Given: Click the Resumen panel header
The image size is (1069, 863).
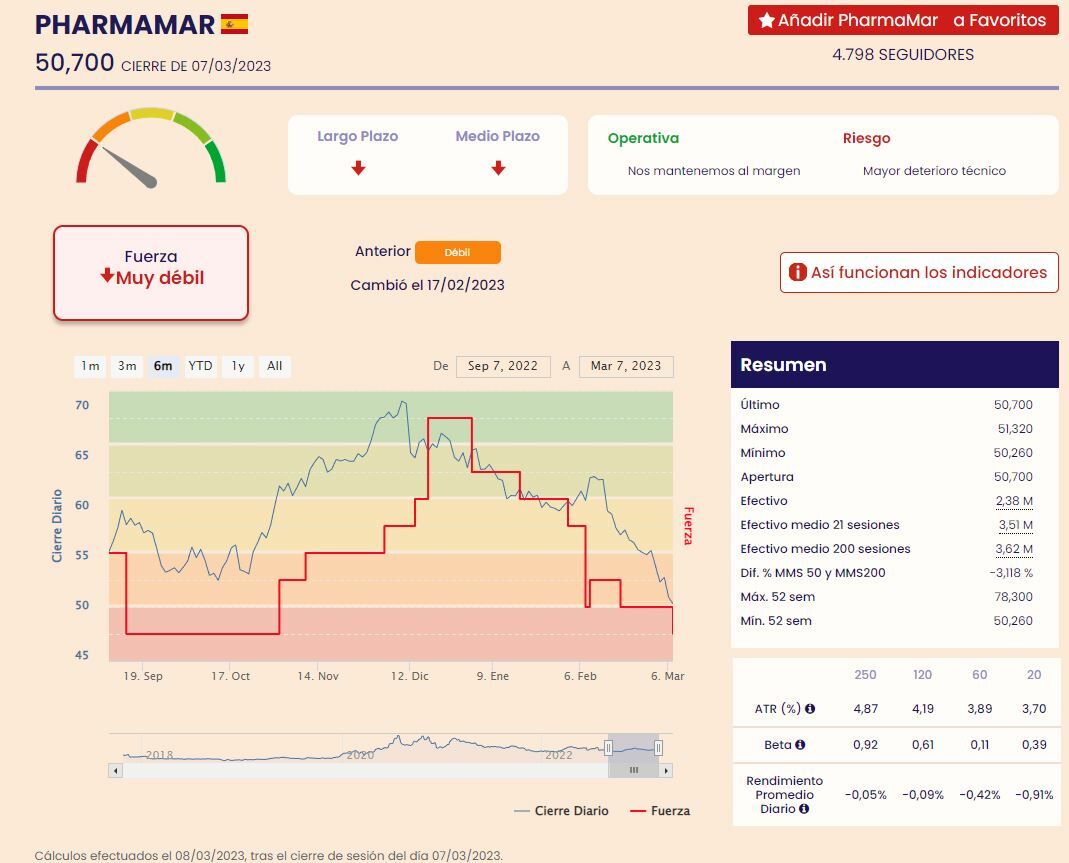Looking at the screenshot, I should [894, 365].
